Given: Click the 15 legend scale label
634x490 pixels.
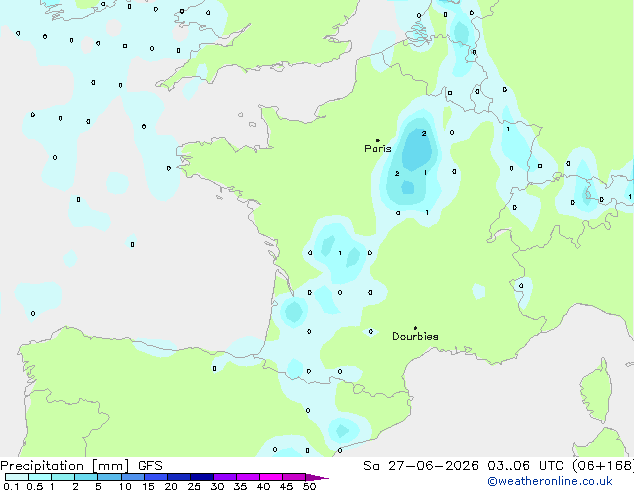Looking at the screenshot, I should [x=148, y=486].
